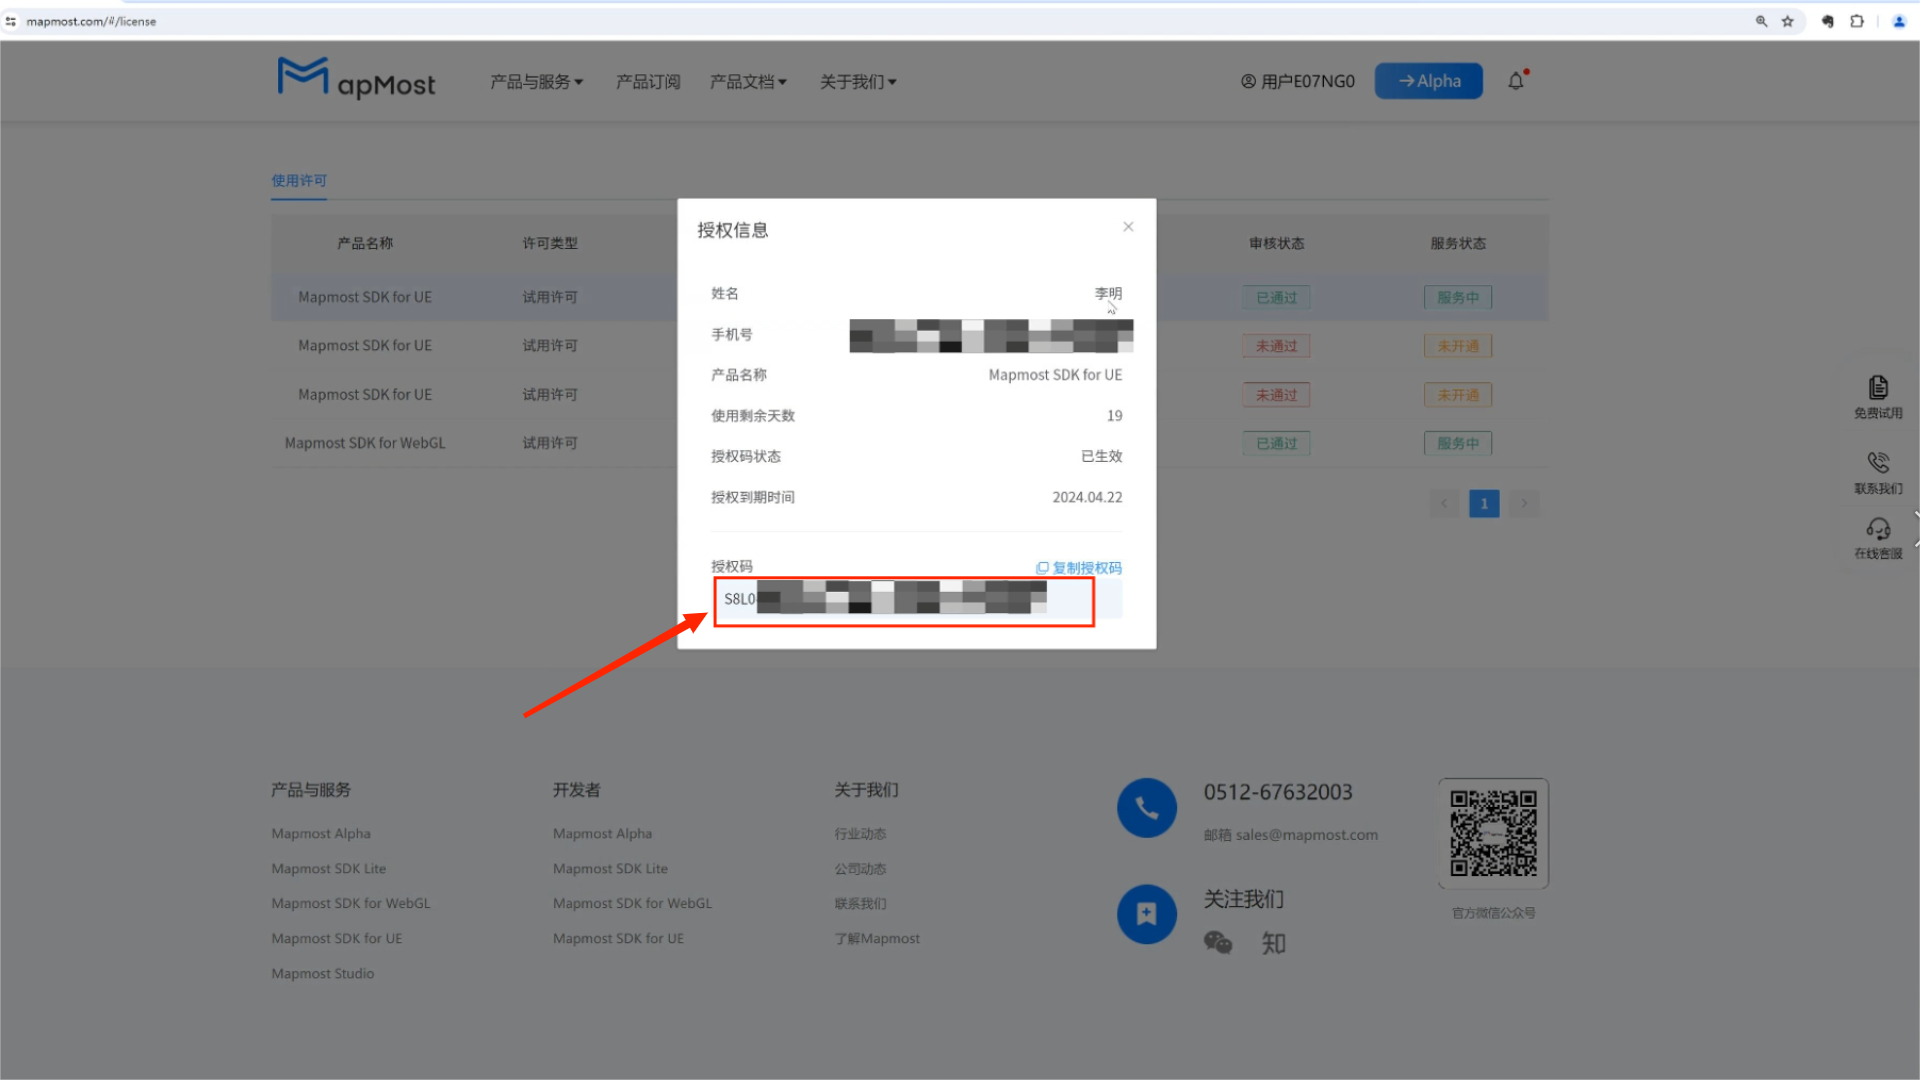Click the Alpha button in the header
1920x1080 pixels.
click(1428, 81)
